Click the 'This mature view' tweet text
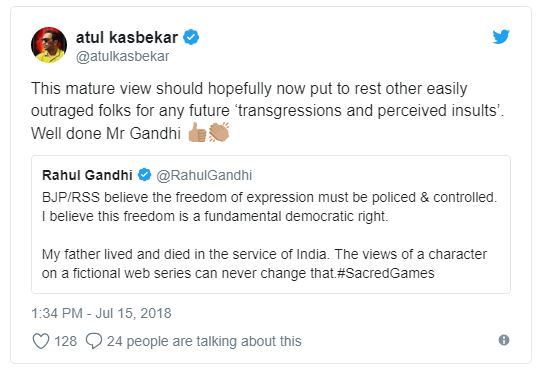 pos(267,111)
